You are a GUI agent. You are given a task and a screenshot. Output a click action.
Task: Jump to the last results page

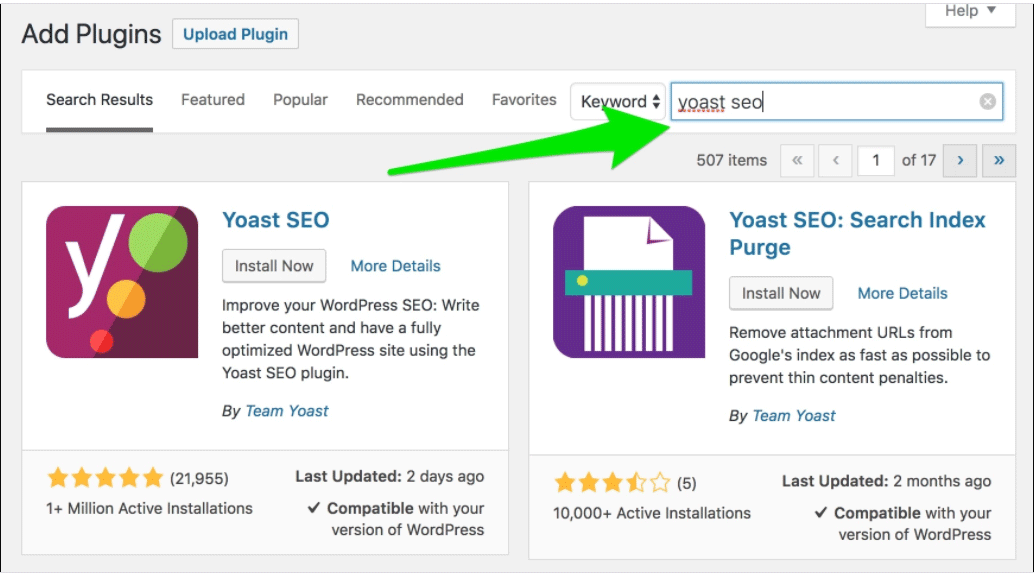pos(998,160)
